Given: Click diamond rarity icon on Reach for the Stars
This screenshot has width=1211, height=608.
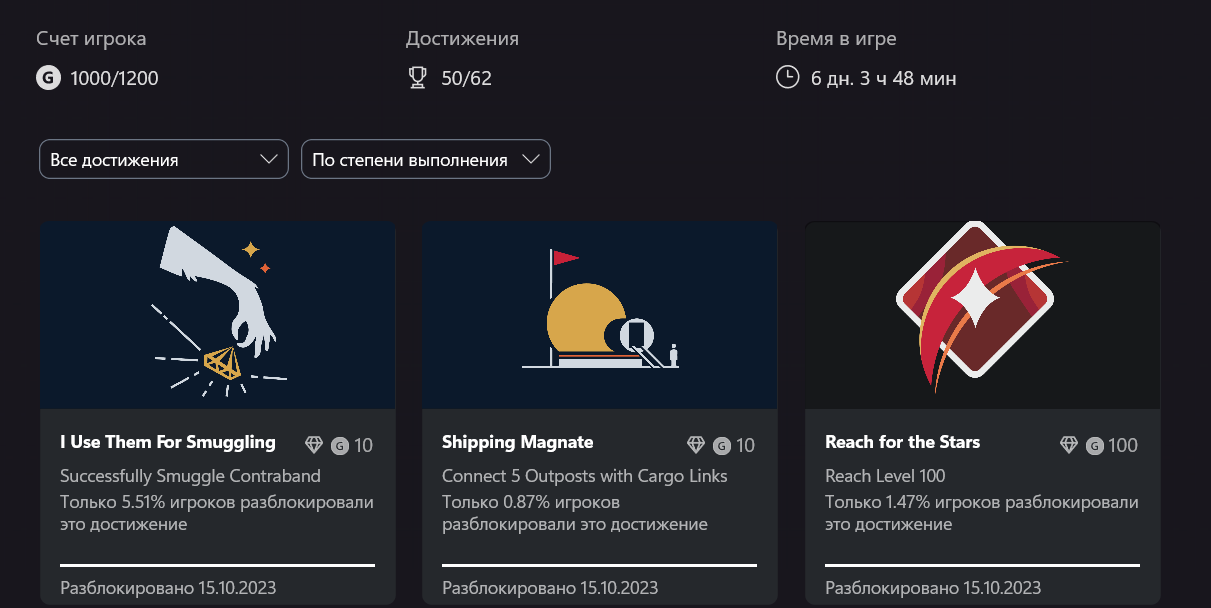Looking at the screenshot, I should click(1069, 445).
